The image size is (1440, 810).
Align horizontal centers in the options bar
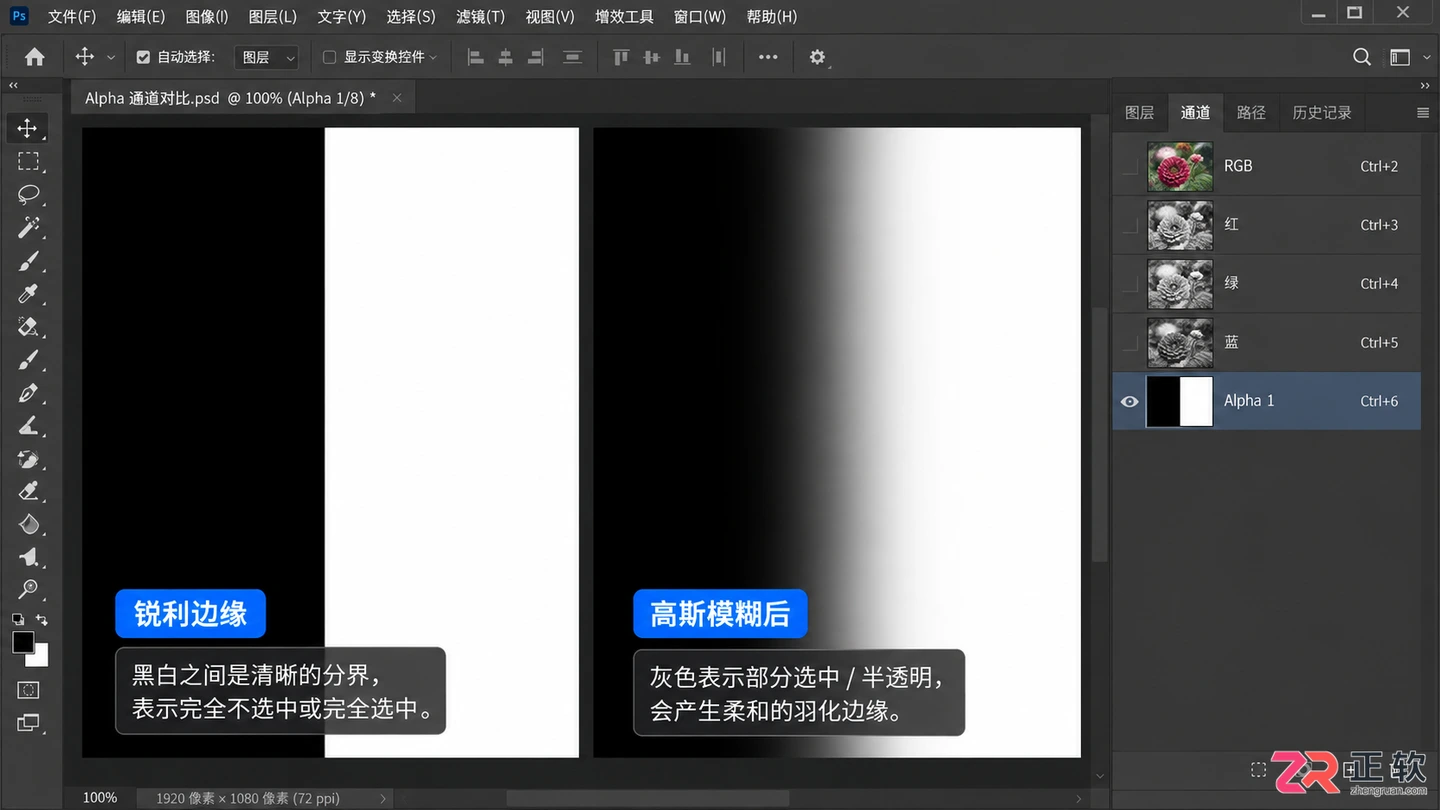tap(506, 58)
